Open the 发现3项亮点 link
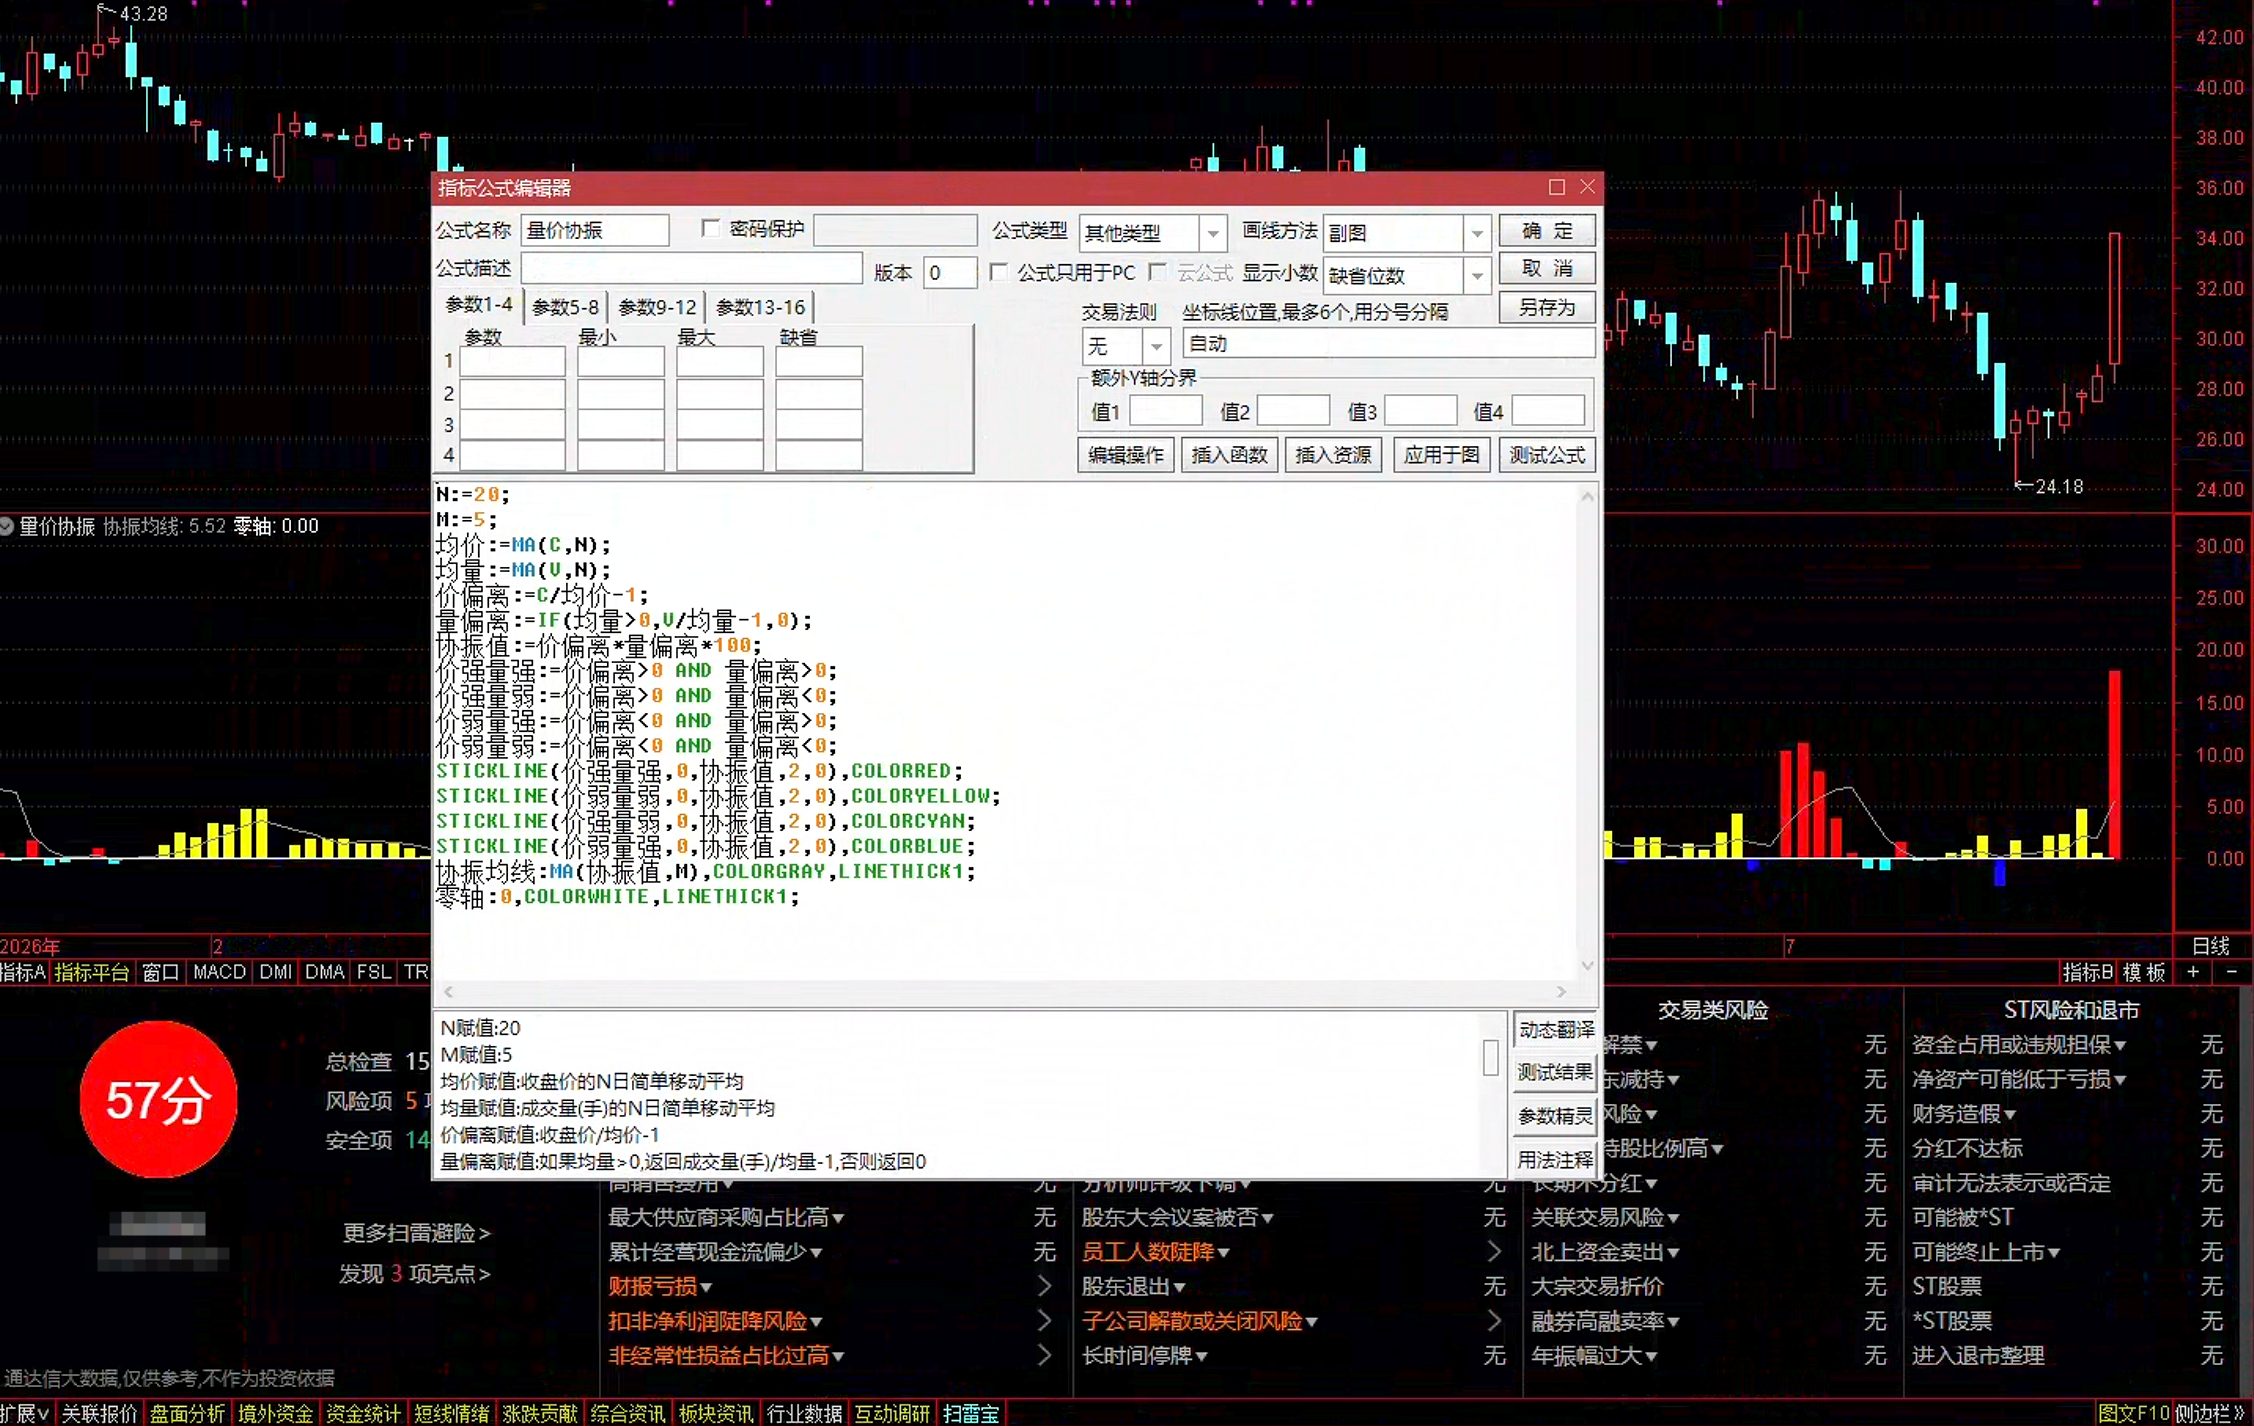2254x1426 pixels. 414,1274
